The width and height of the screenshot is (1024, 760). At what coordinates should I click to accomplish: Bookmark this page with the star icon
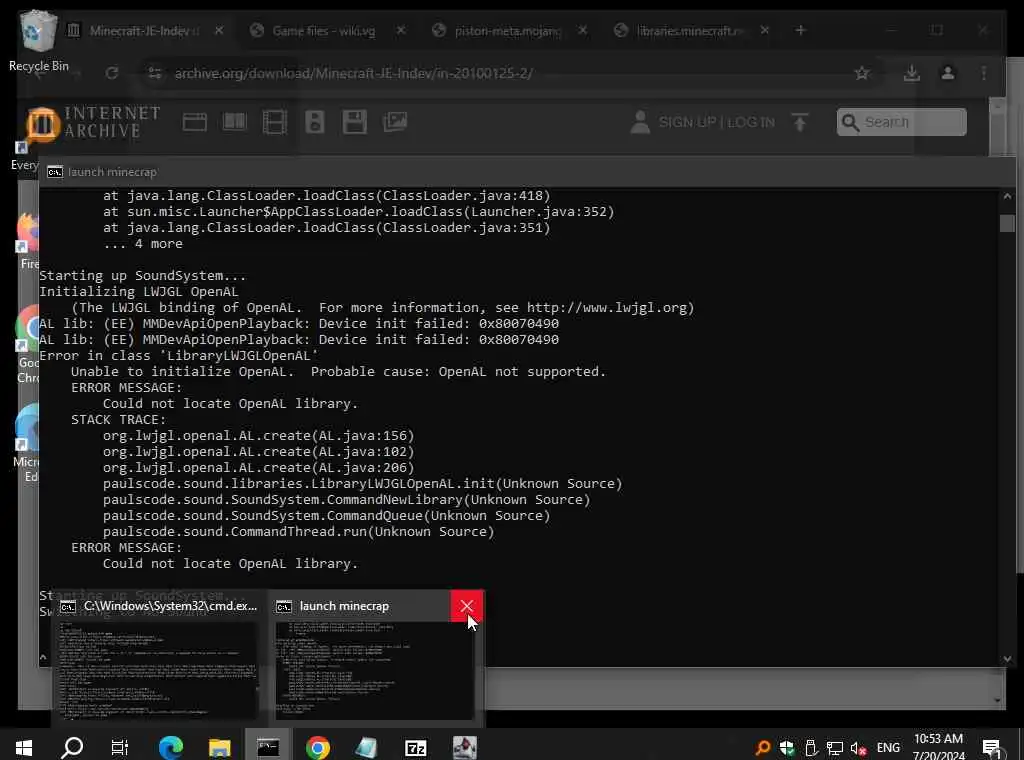[862, 73]
